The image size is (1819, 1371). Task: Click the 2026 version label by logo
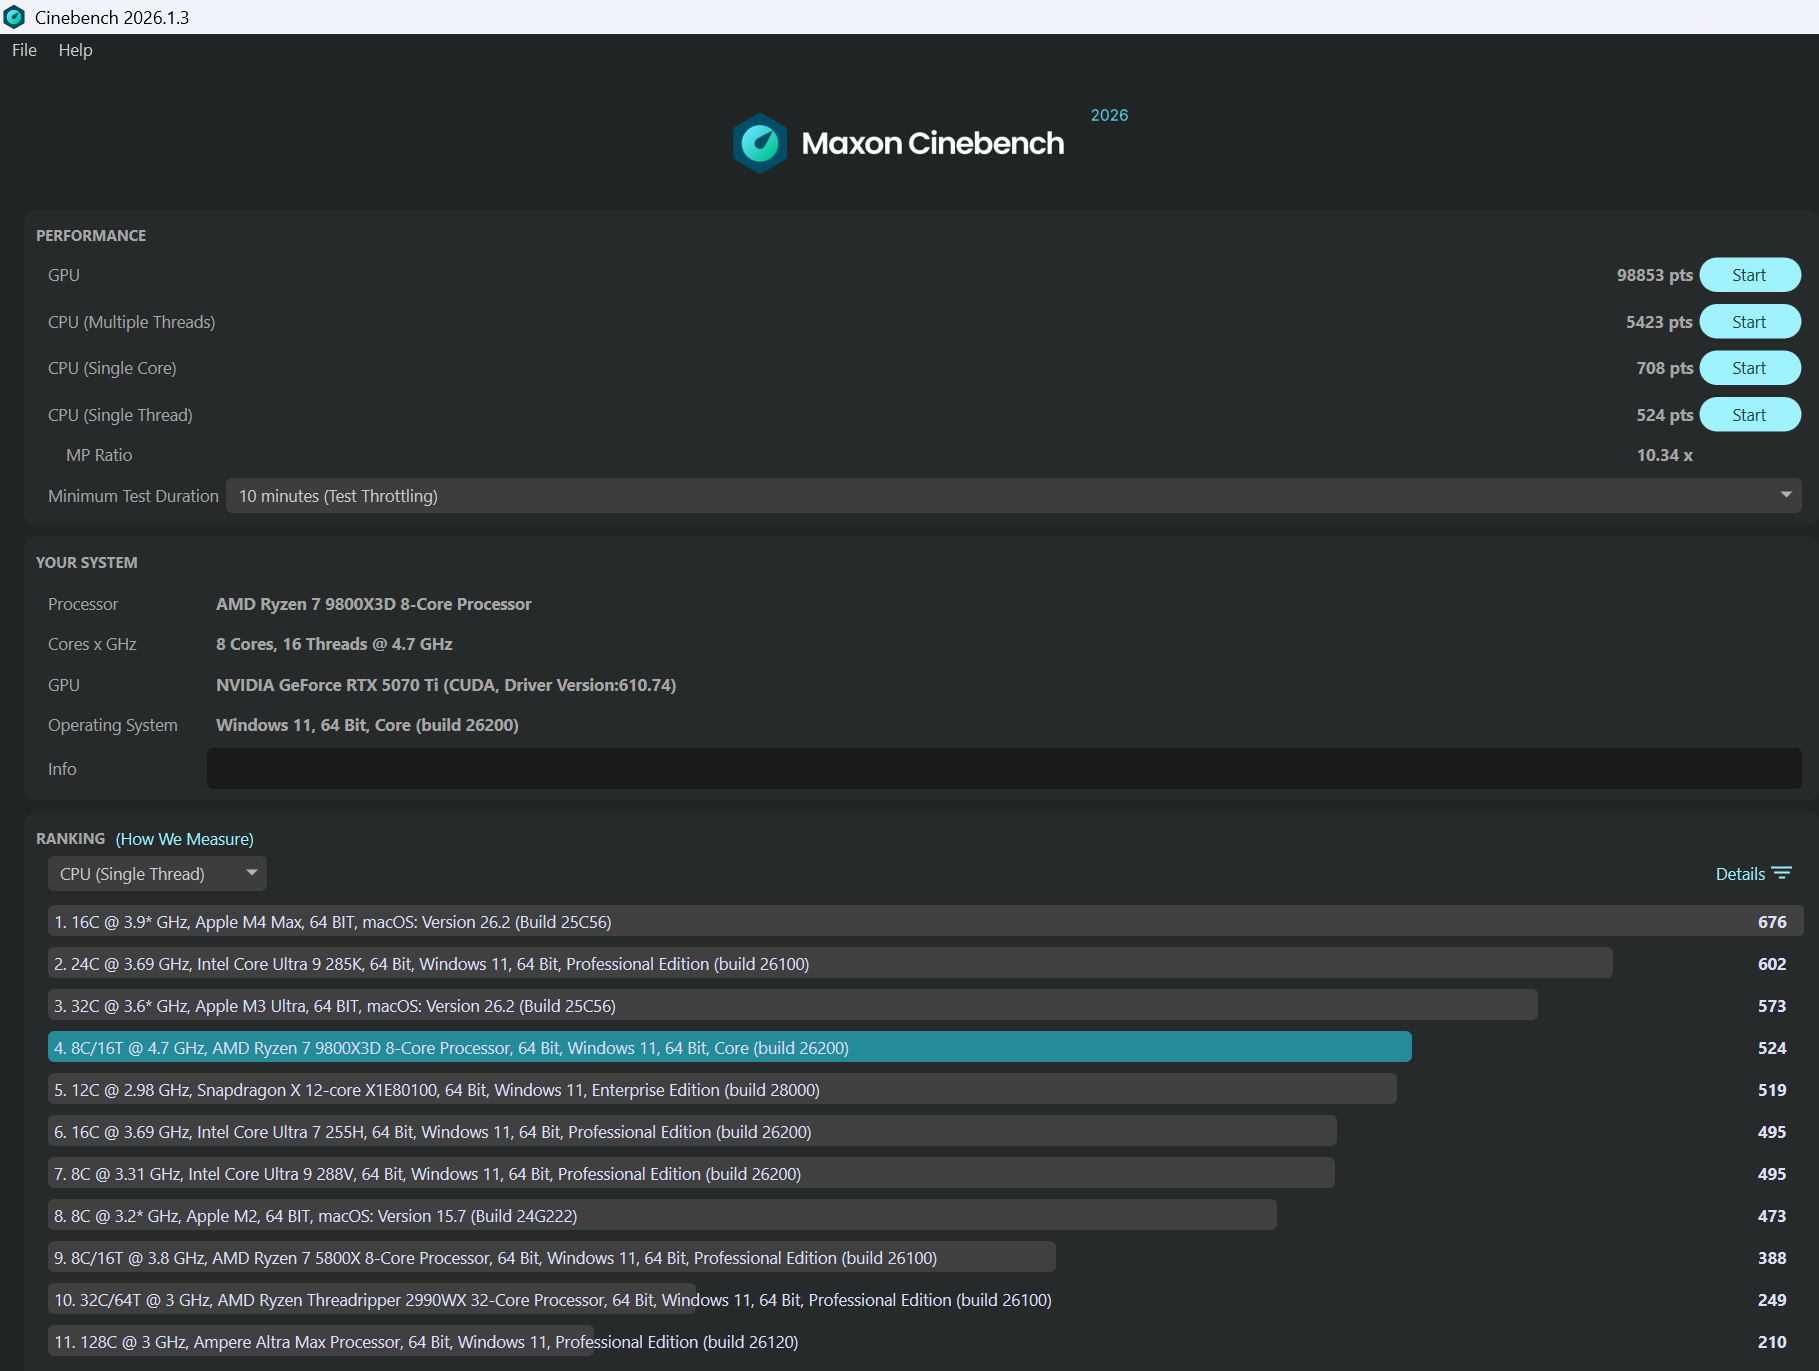[1109, 115]
